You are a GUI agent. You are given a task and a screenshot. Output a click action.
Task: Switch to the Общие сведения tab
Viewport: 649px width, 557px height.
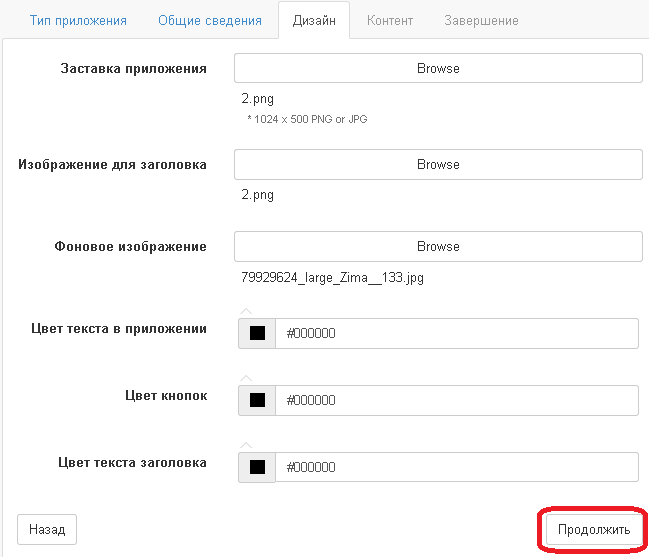(x=210, y=20)
